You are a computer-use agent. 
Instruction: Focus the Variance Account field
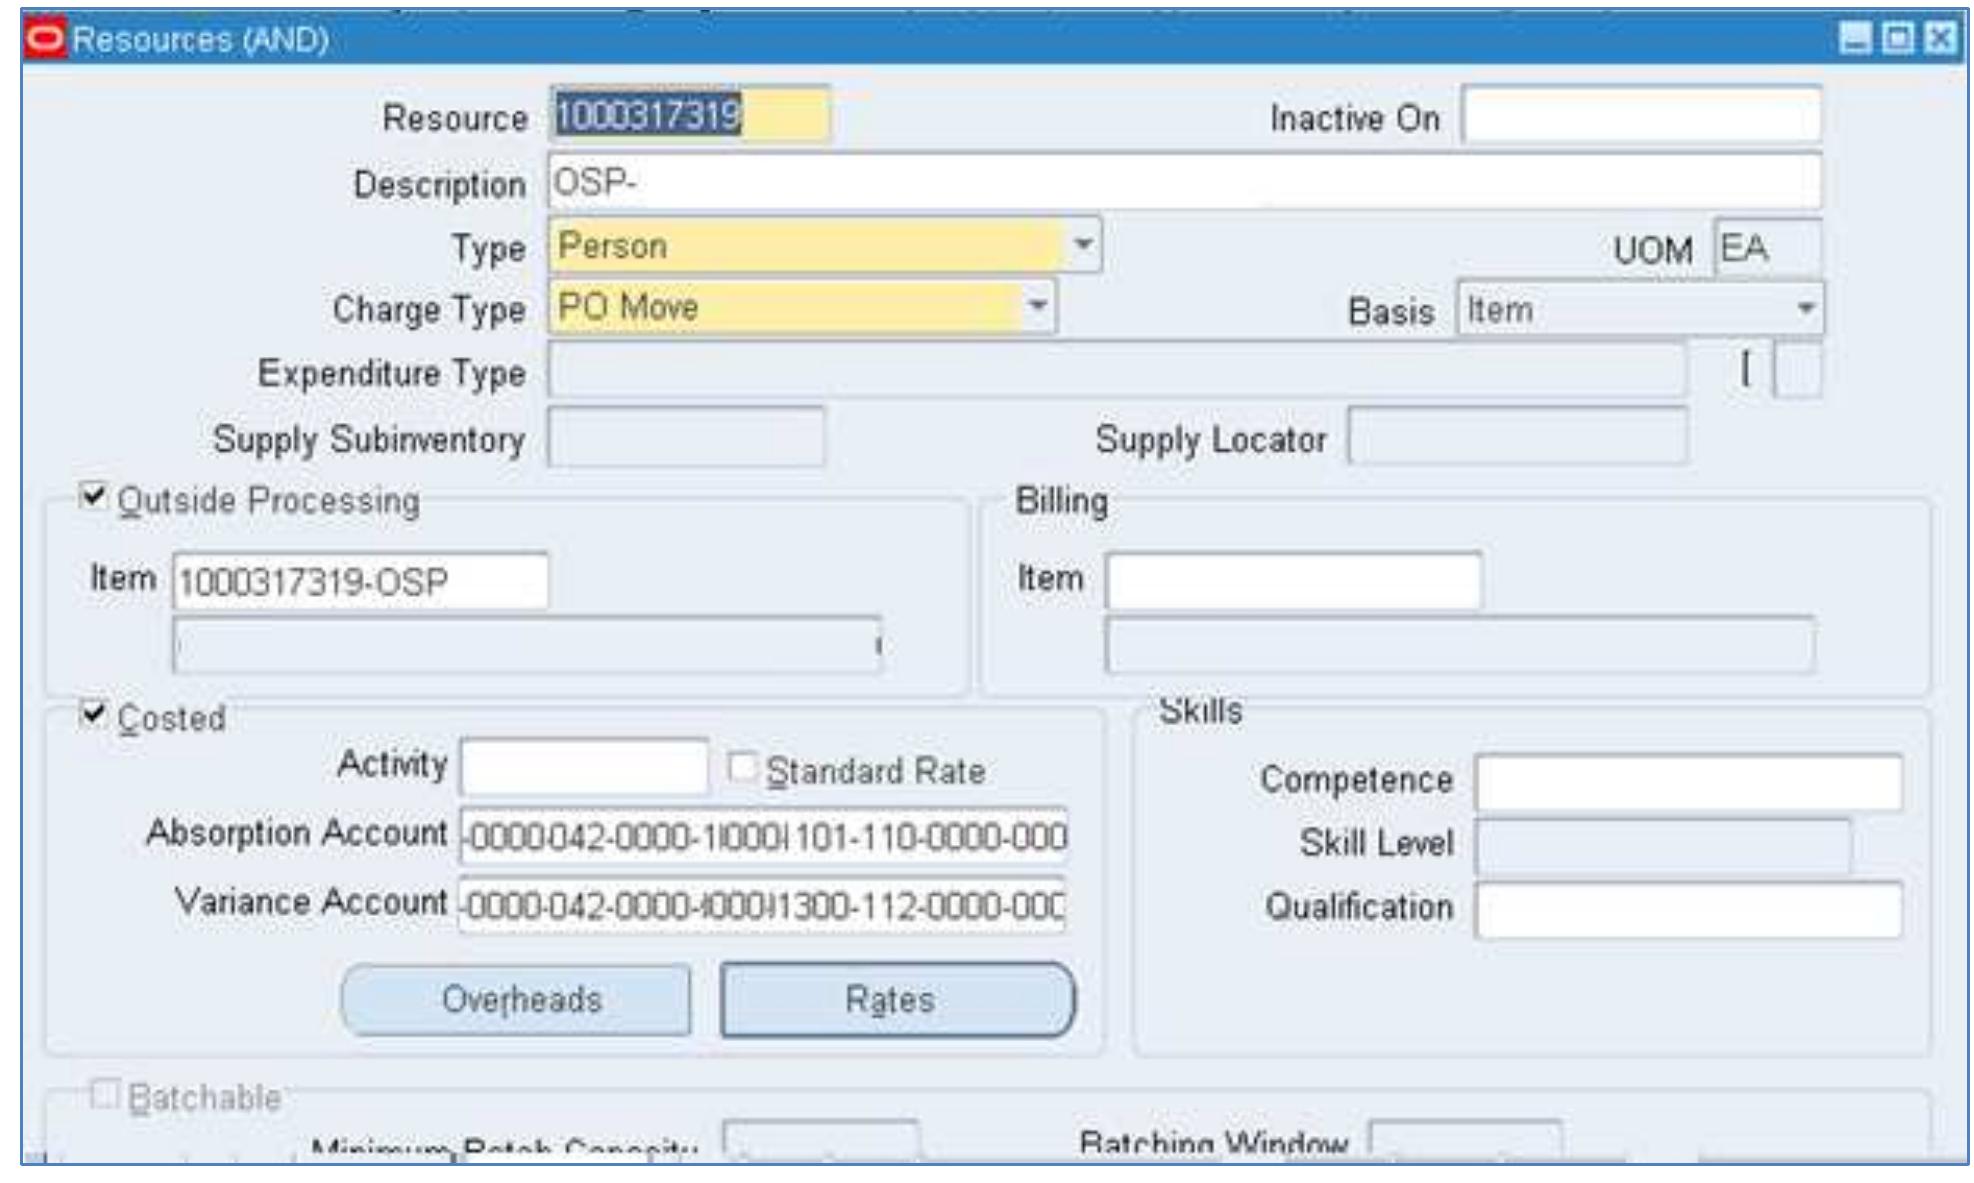(x=763, y=906)
